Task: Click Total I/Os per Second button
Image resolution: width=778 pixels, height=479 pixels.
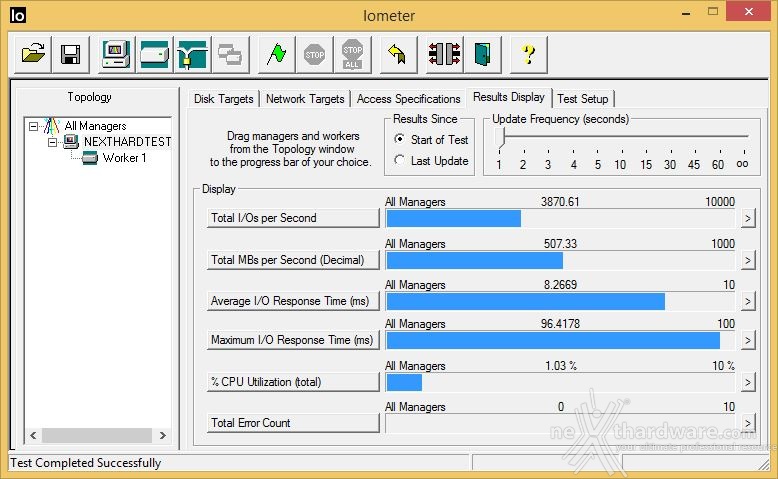Action: pyautogui.click(x=293, y=218)
